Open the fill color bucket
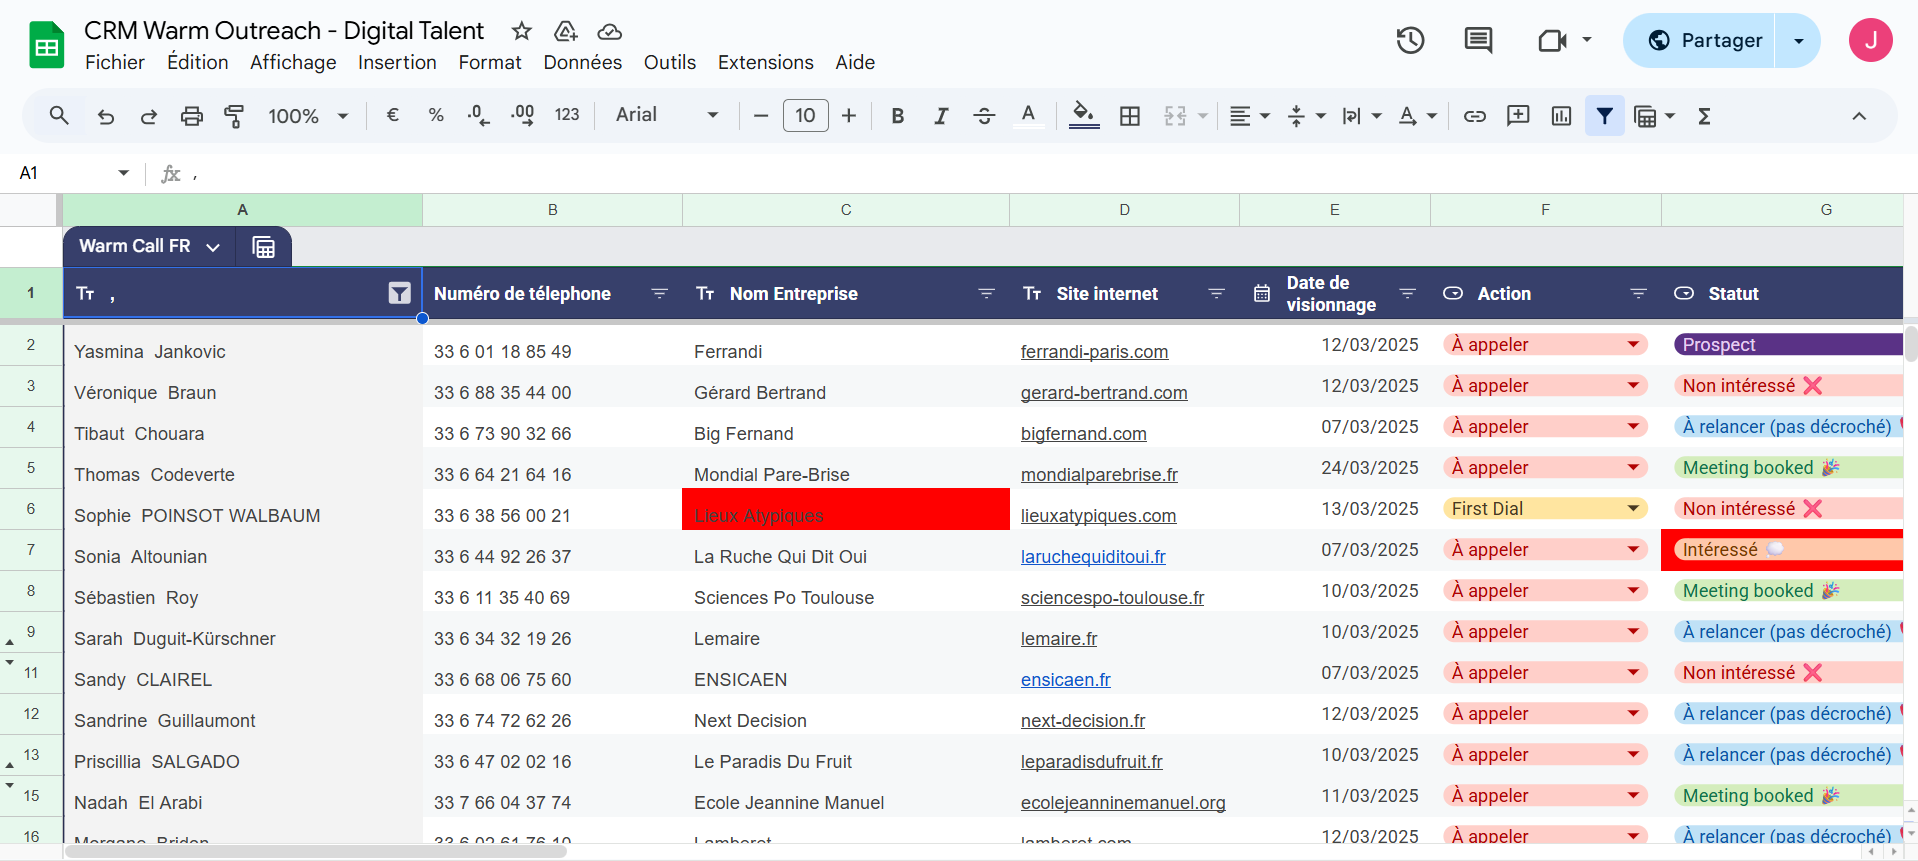The width and height of the screenshot is (1918, 861). (x=1083, y=116)
